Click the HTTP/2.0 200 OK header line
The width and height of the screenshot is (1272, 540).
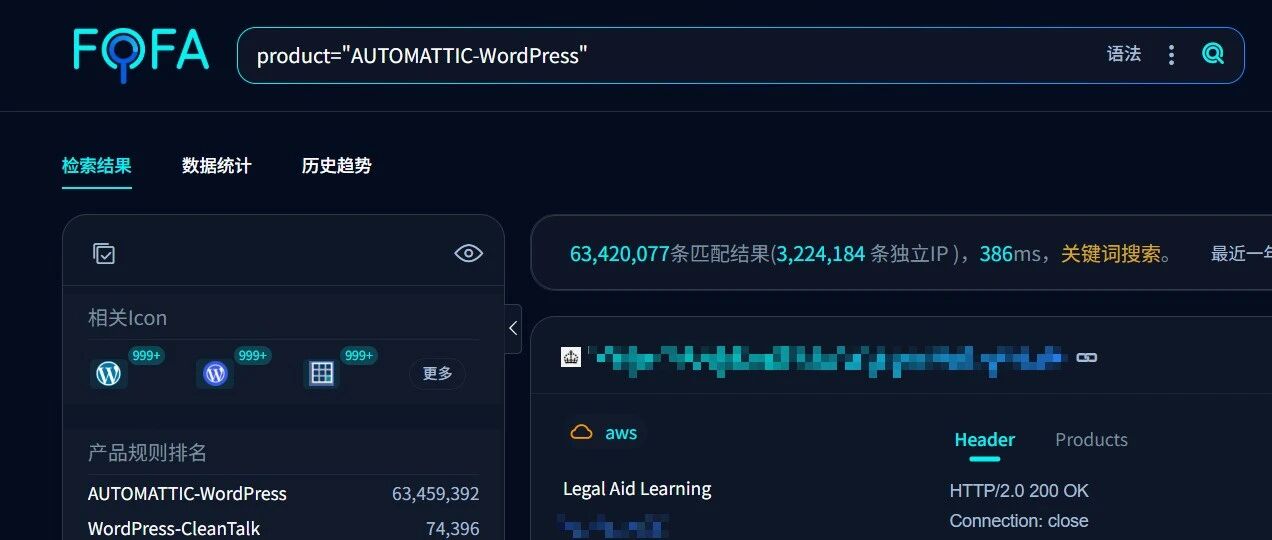click(1019, 491)
